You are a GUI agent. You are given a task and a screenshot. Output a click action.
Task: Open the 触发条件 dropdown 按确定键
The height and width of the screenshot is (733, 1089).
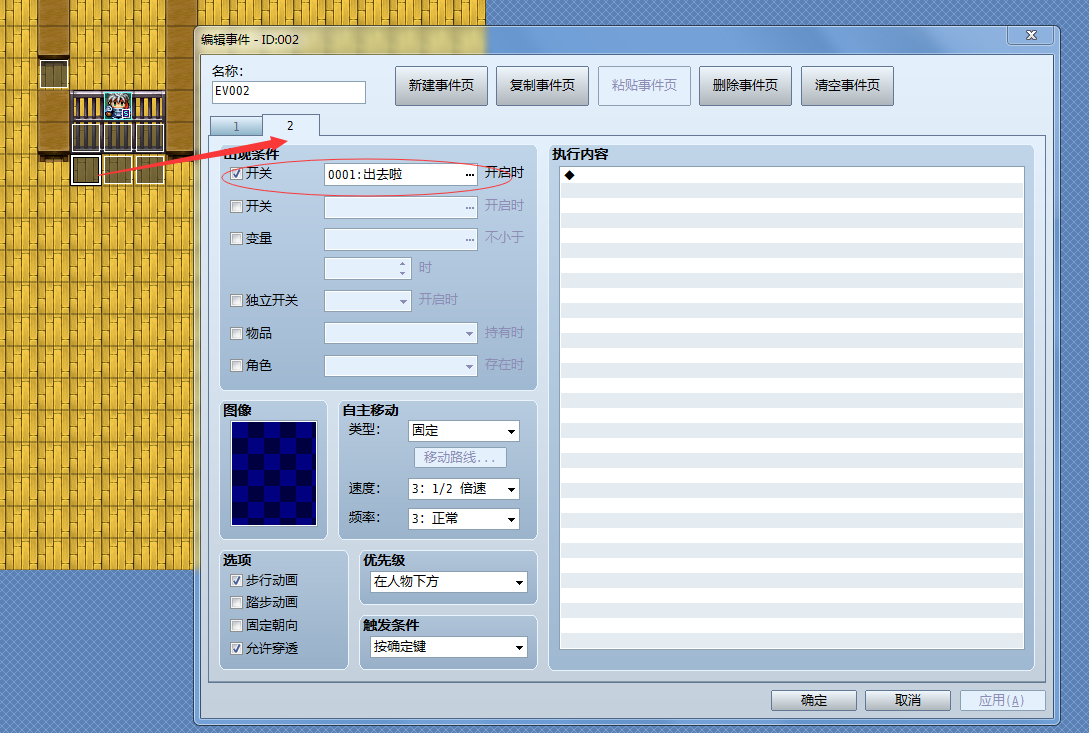pyautogui.click(x=449, y=647)
